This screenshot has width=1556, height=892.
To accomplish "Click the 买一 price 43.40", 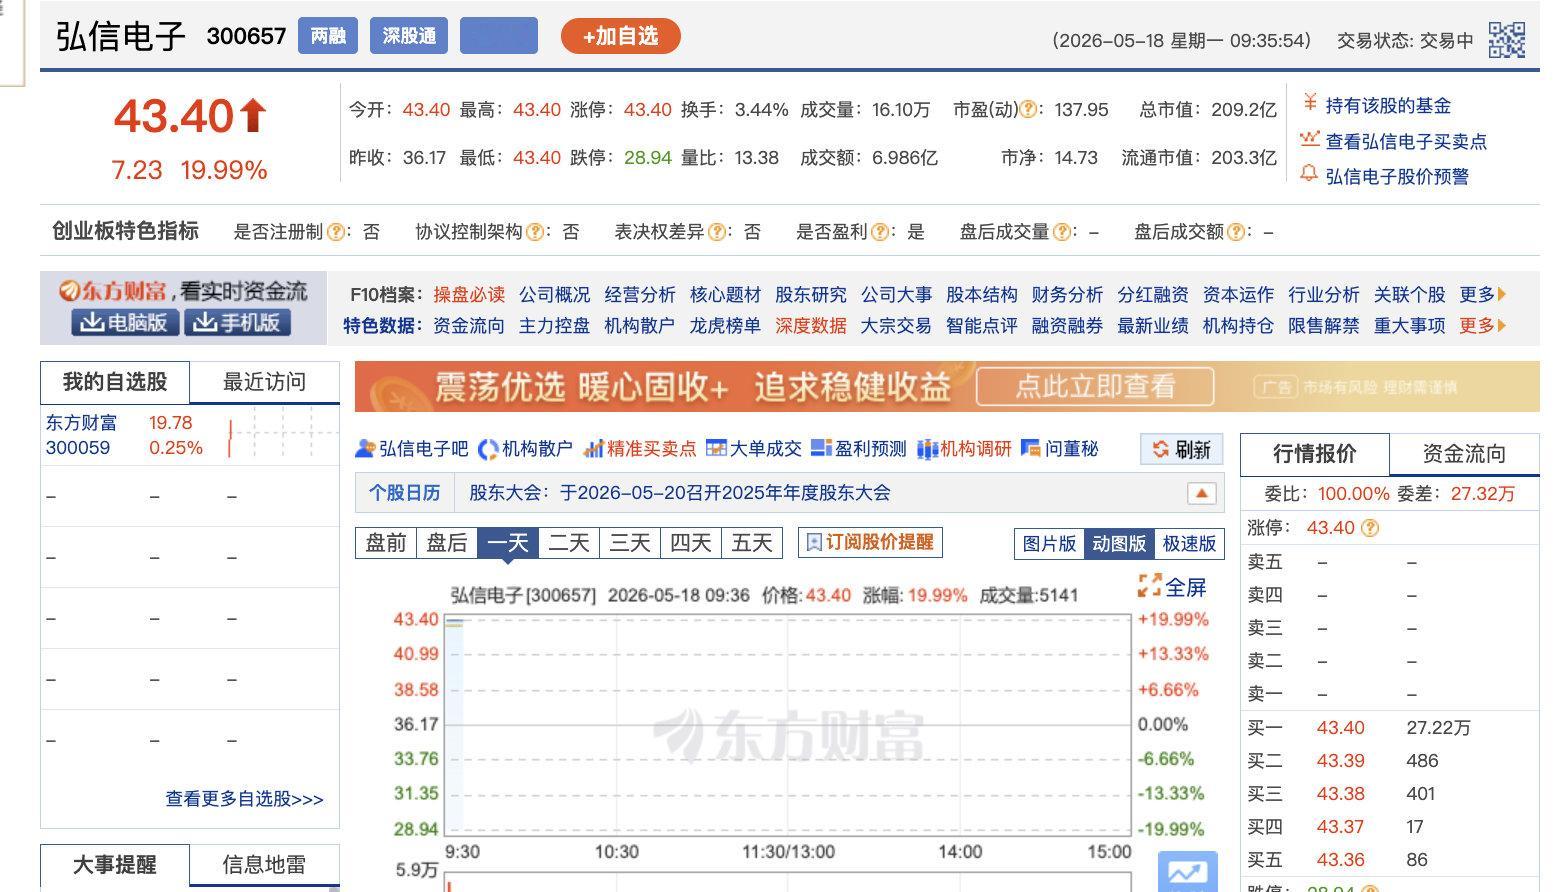I will (1340, 728).
